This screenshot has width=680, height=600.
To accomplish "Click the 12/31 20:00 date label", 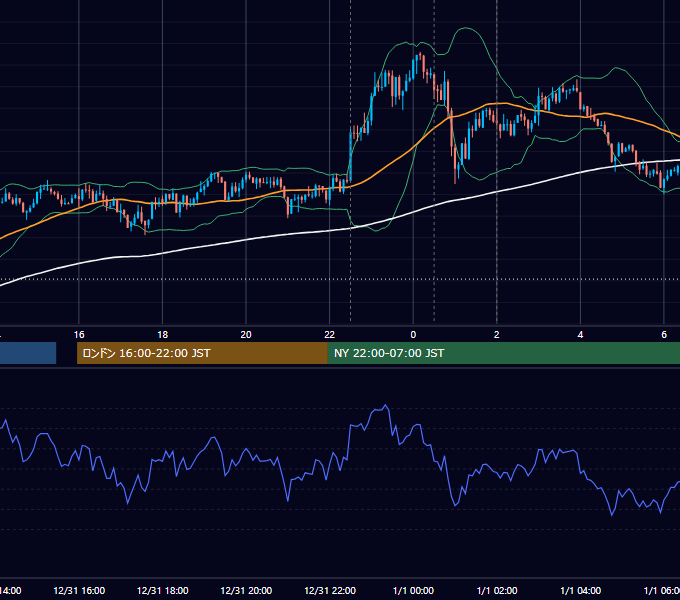I will 246,591.
